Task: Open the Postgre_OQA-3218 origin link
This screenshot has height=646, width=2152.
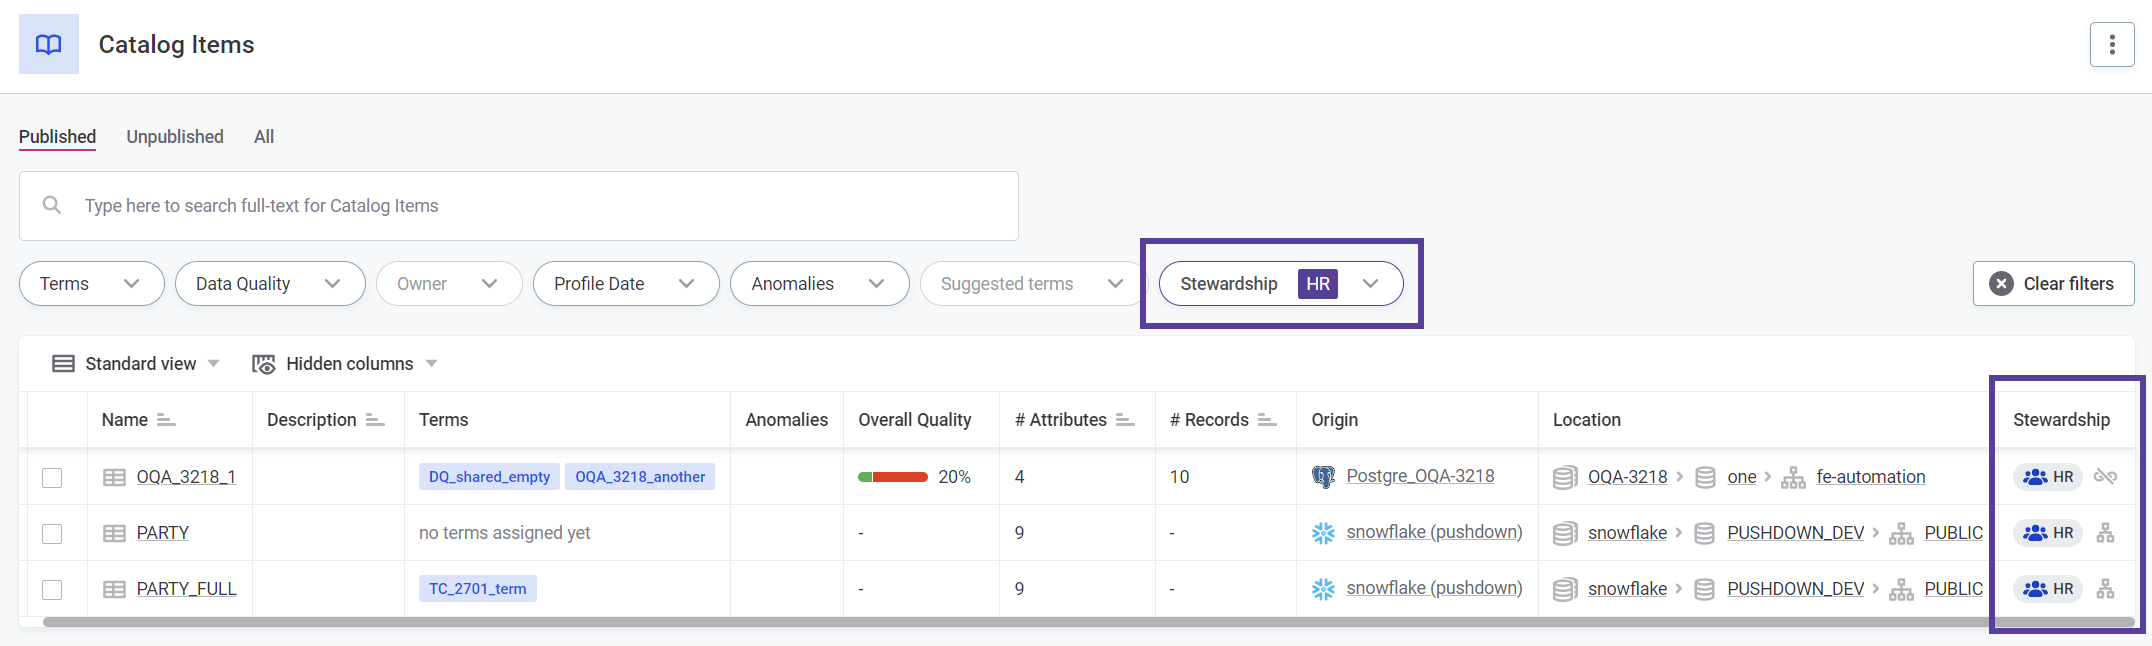Action: [x=1419, y=477]
